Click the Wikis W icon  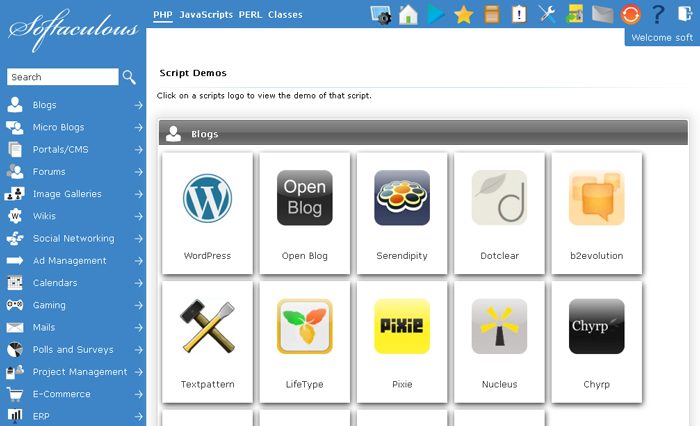(x=15, y=216)
